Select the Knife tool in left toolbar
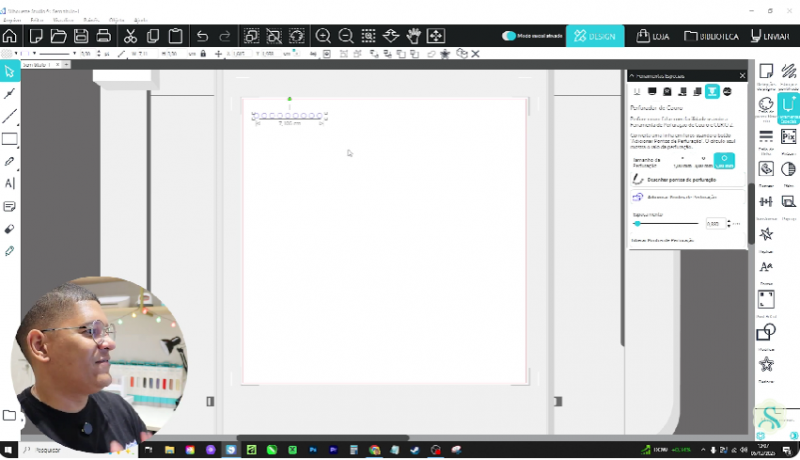The image size is (800, 460). 9,251
